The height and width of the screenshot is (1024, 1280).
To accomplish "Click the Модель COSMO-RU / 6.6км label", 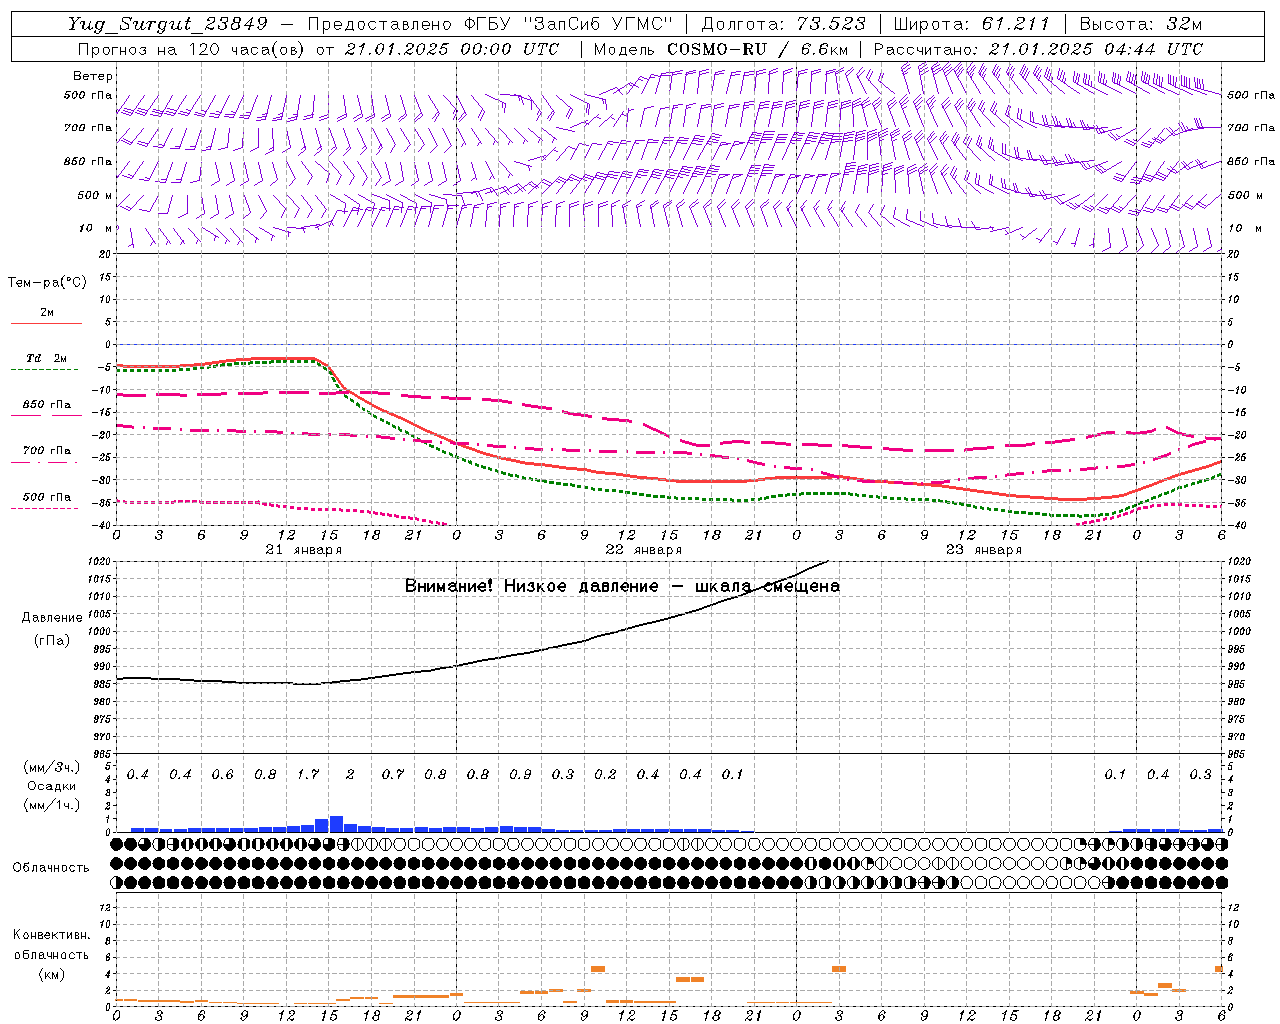I will [721, 49].
